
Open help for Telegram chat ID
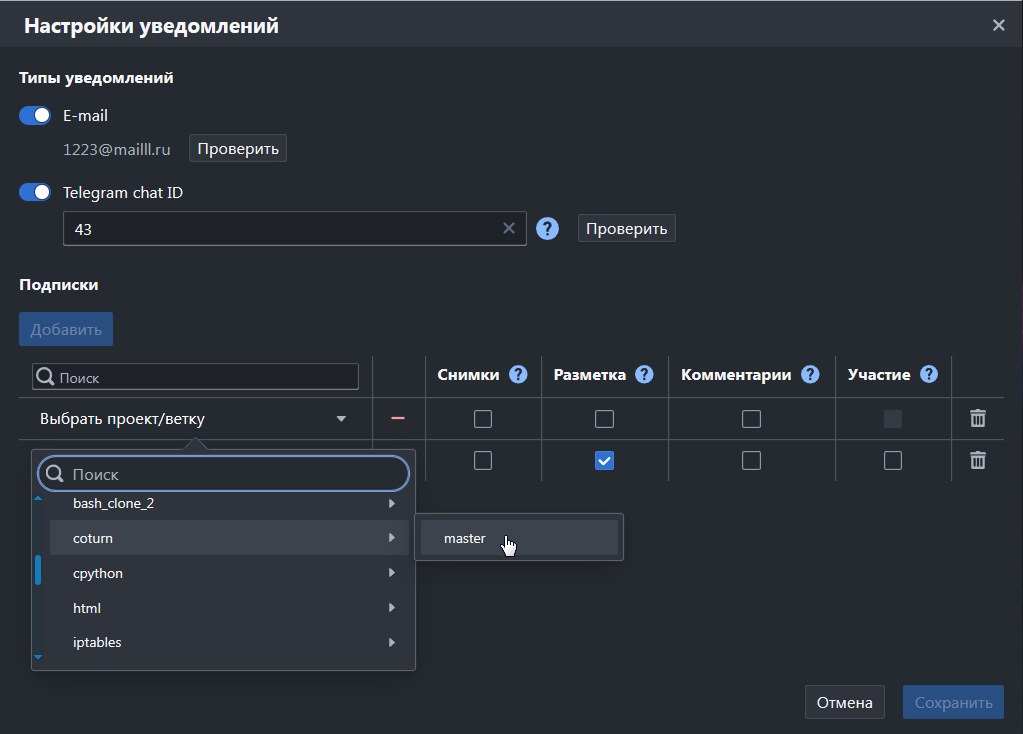tap(547, 229)
